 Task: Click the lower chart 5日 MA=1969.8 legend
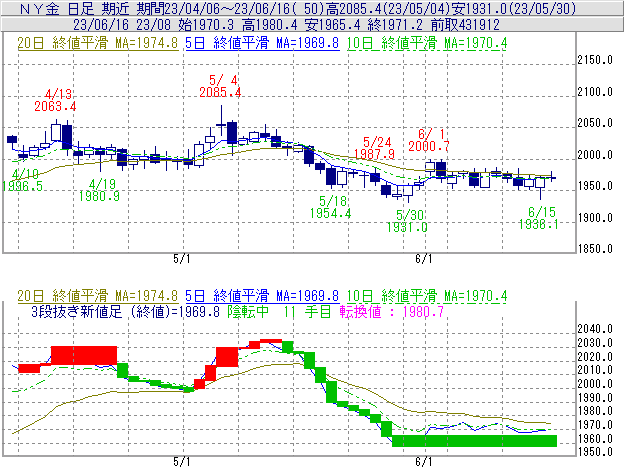coord(262,296)
